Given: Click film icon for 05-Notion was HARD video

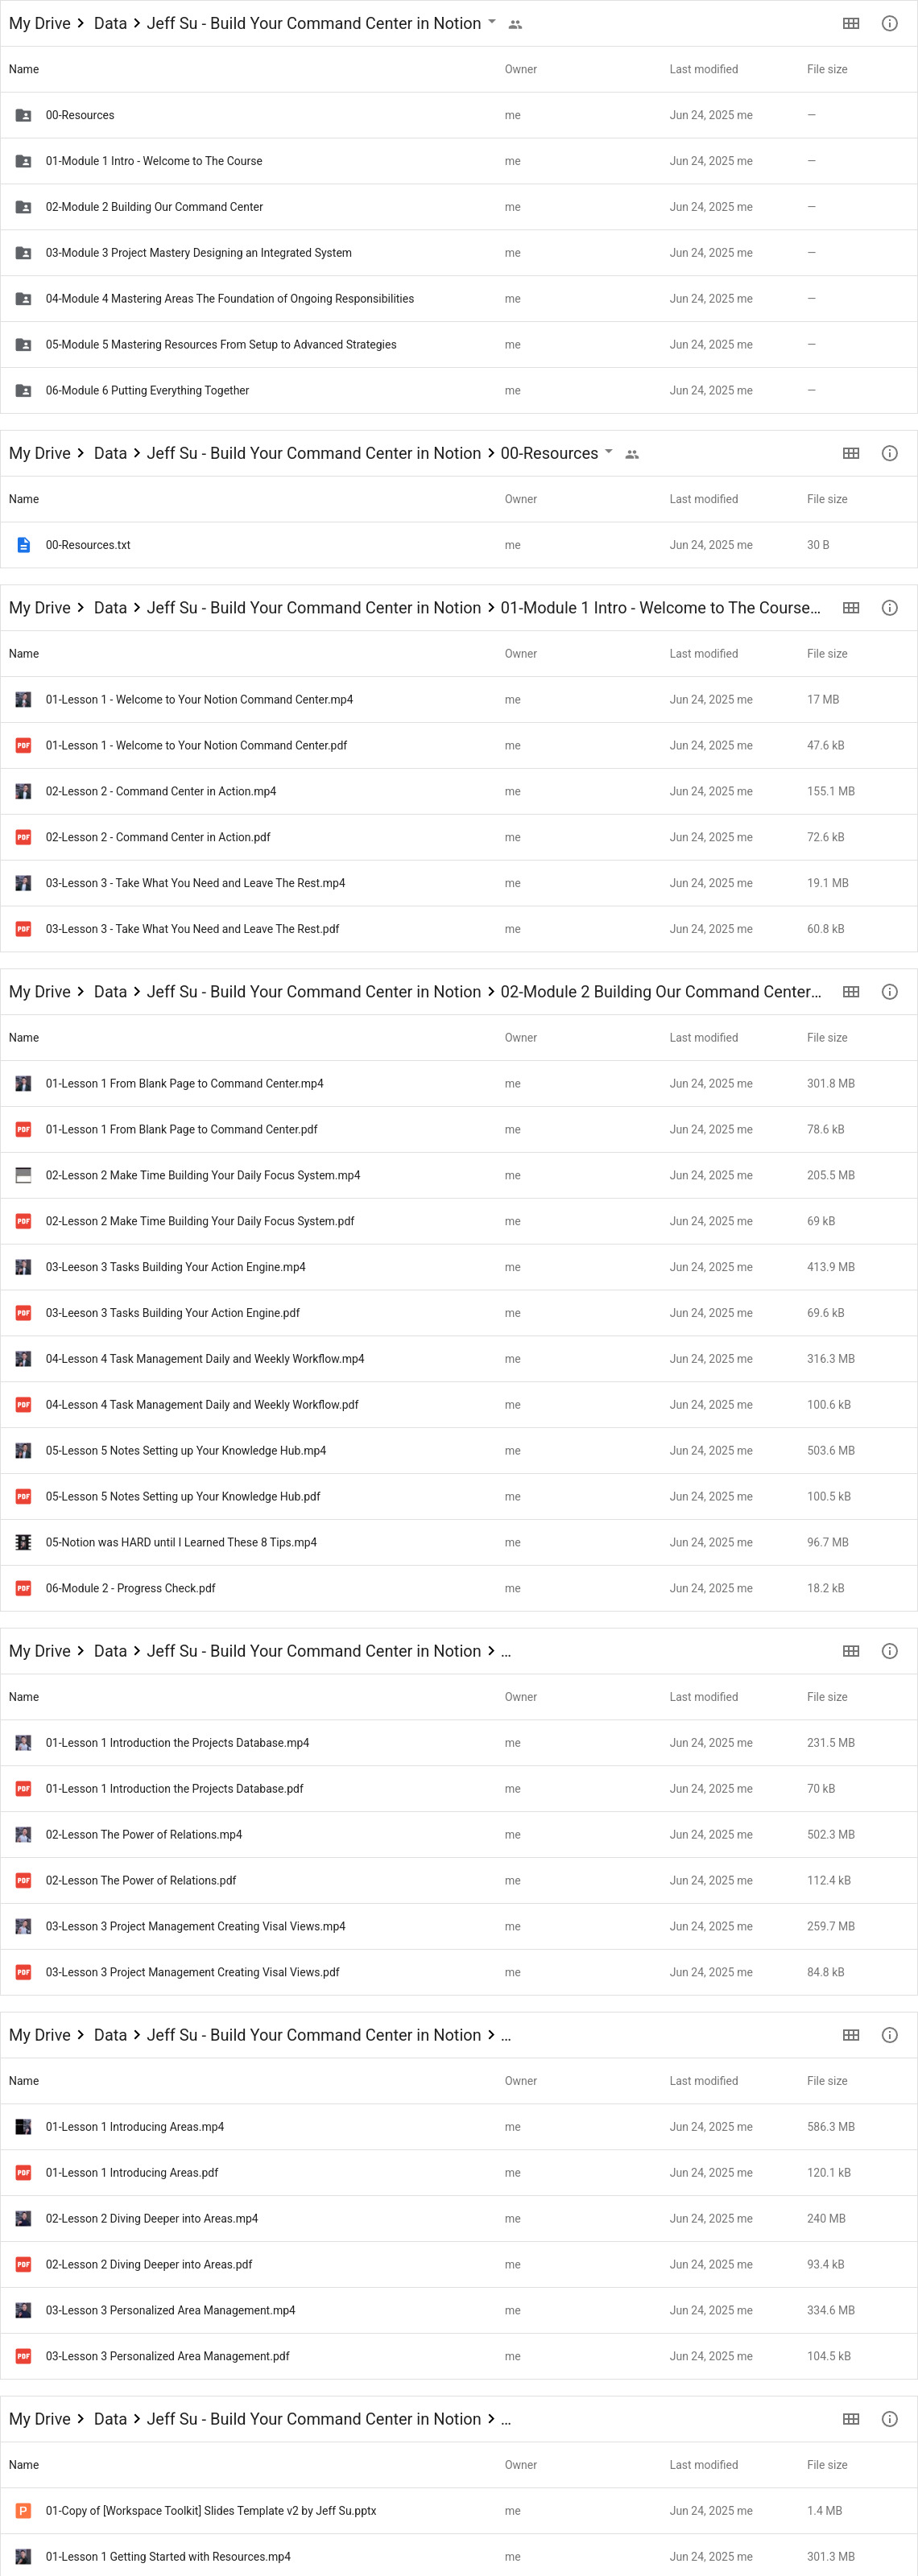Looking at the screenshot, I should 23,1542.
